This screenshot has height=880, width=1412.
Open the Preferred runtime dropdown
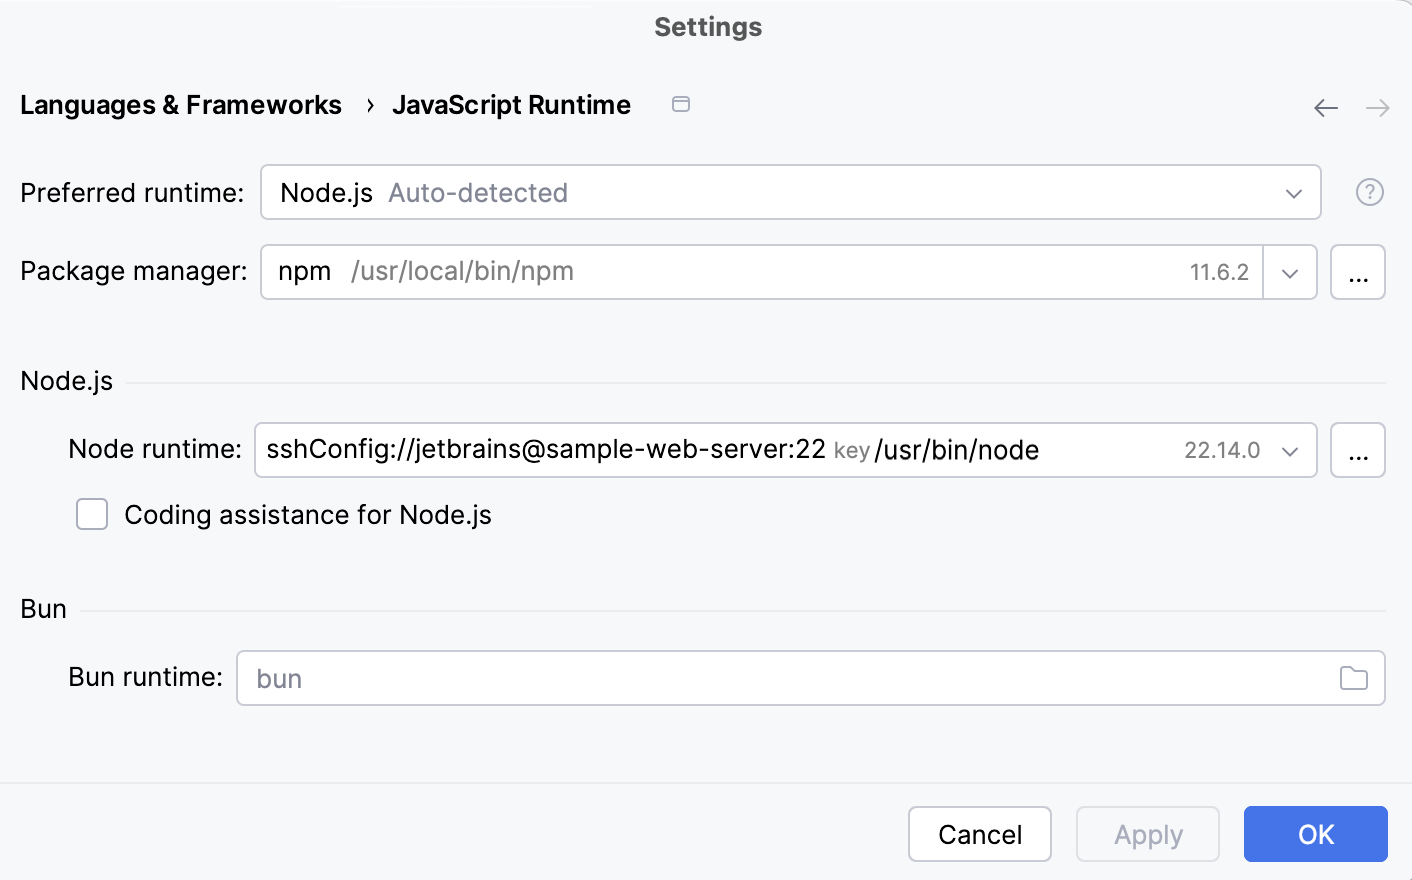coord(1296,192)
